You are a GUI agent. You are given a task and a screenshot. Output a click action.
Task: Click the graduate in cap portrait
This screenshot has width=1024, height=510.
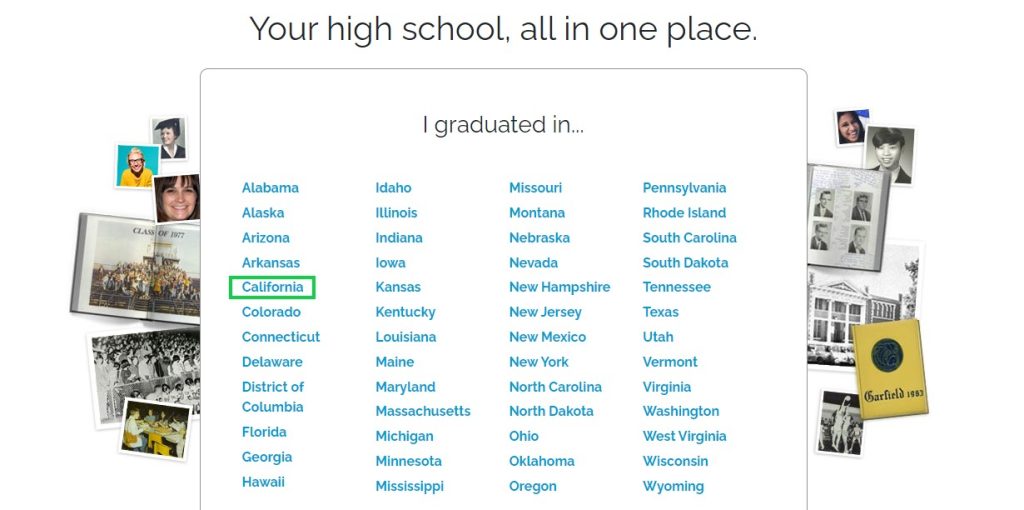point(169,137)
